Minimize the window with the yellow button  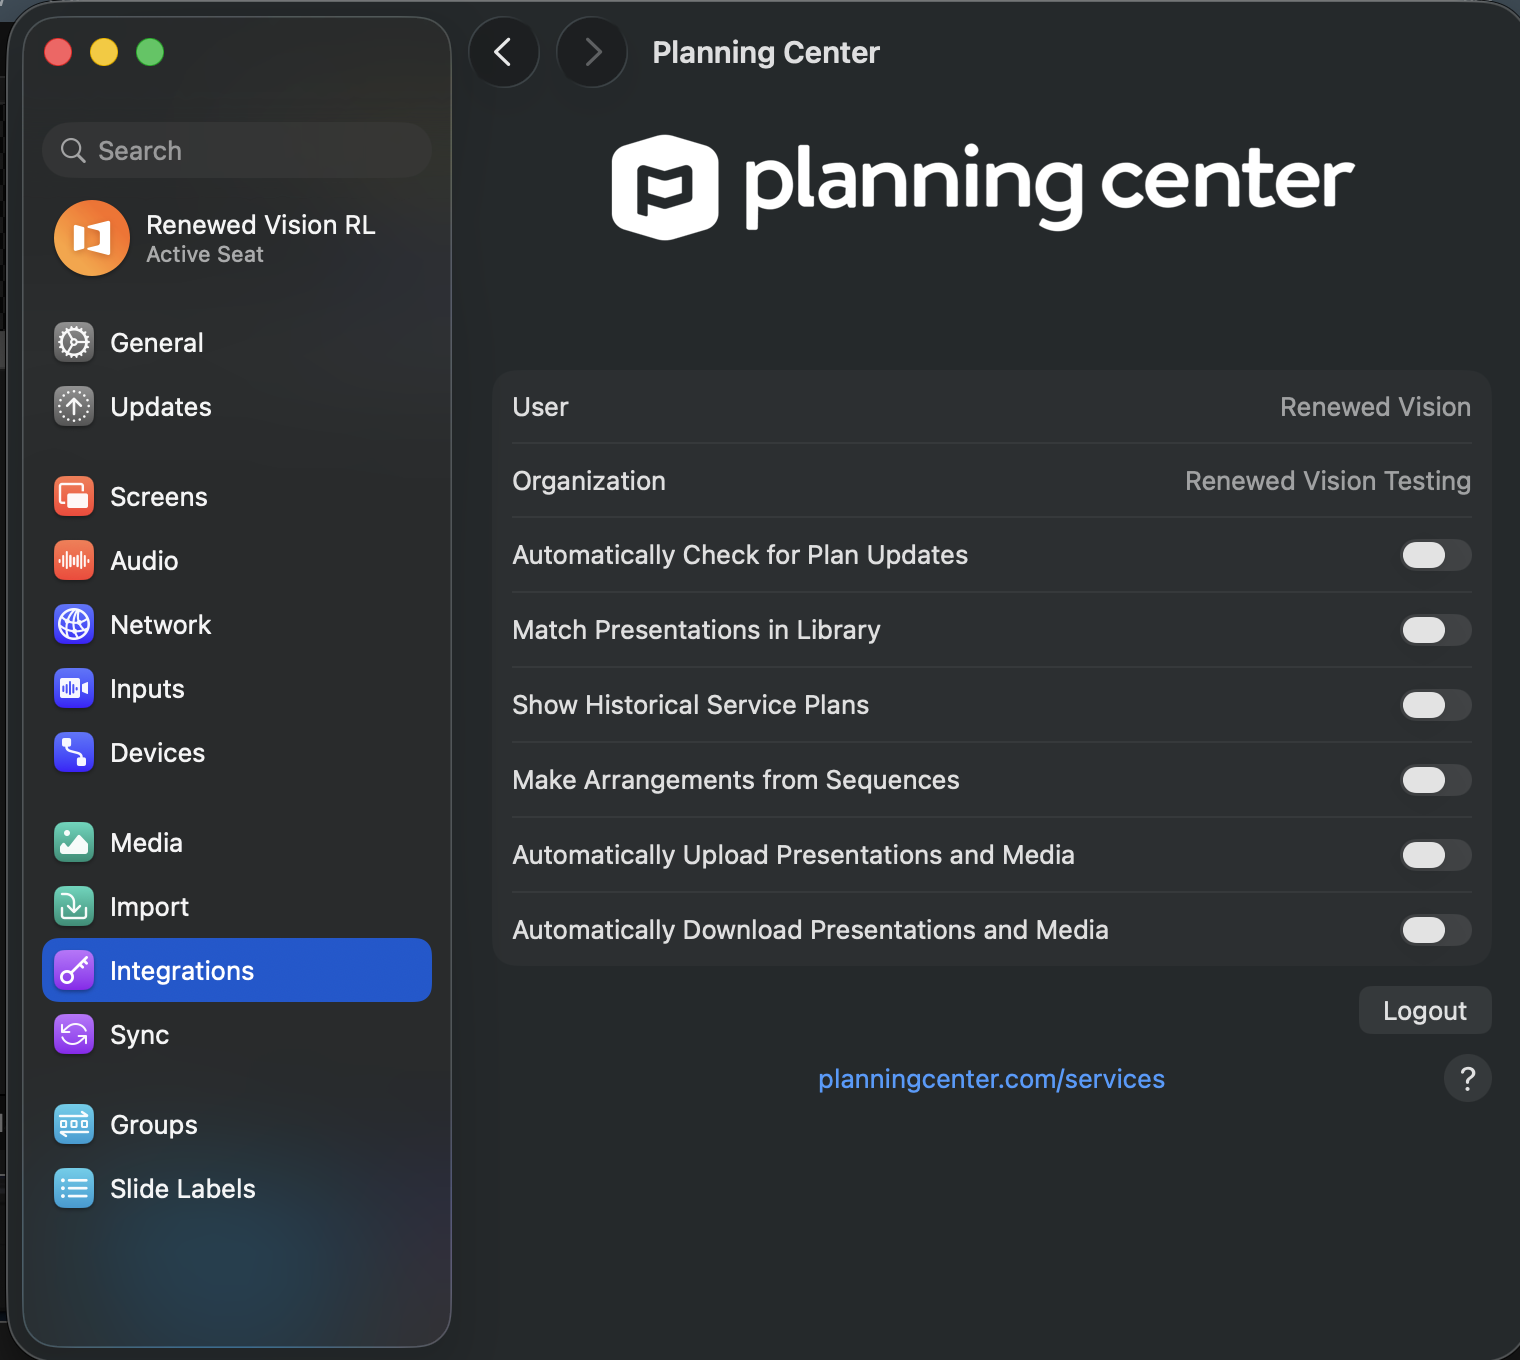click(x=104, y=52)
